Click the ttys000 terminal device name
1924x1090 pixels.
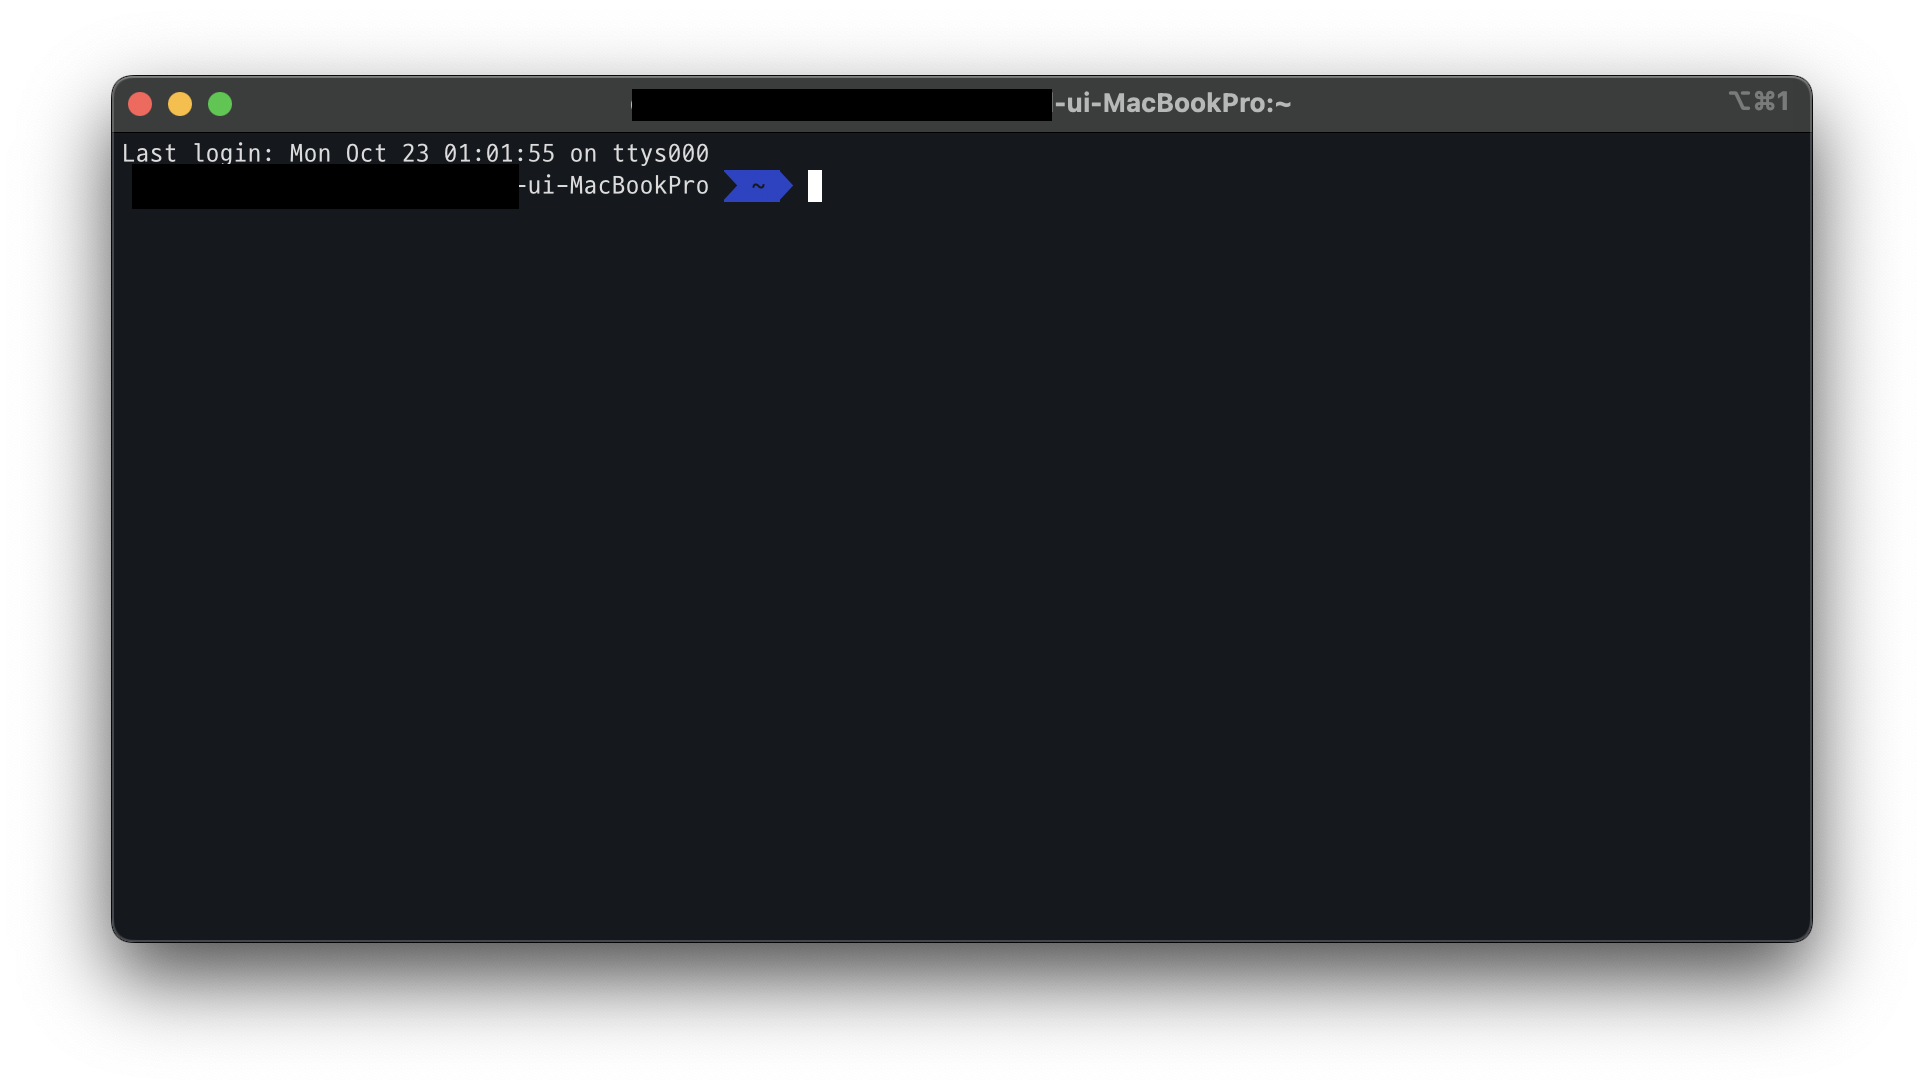coord(660,153)
